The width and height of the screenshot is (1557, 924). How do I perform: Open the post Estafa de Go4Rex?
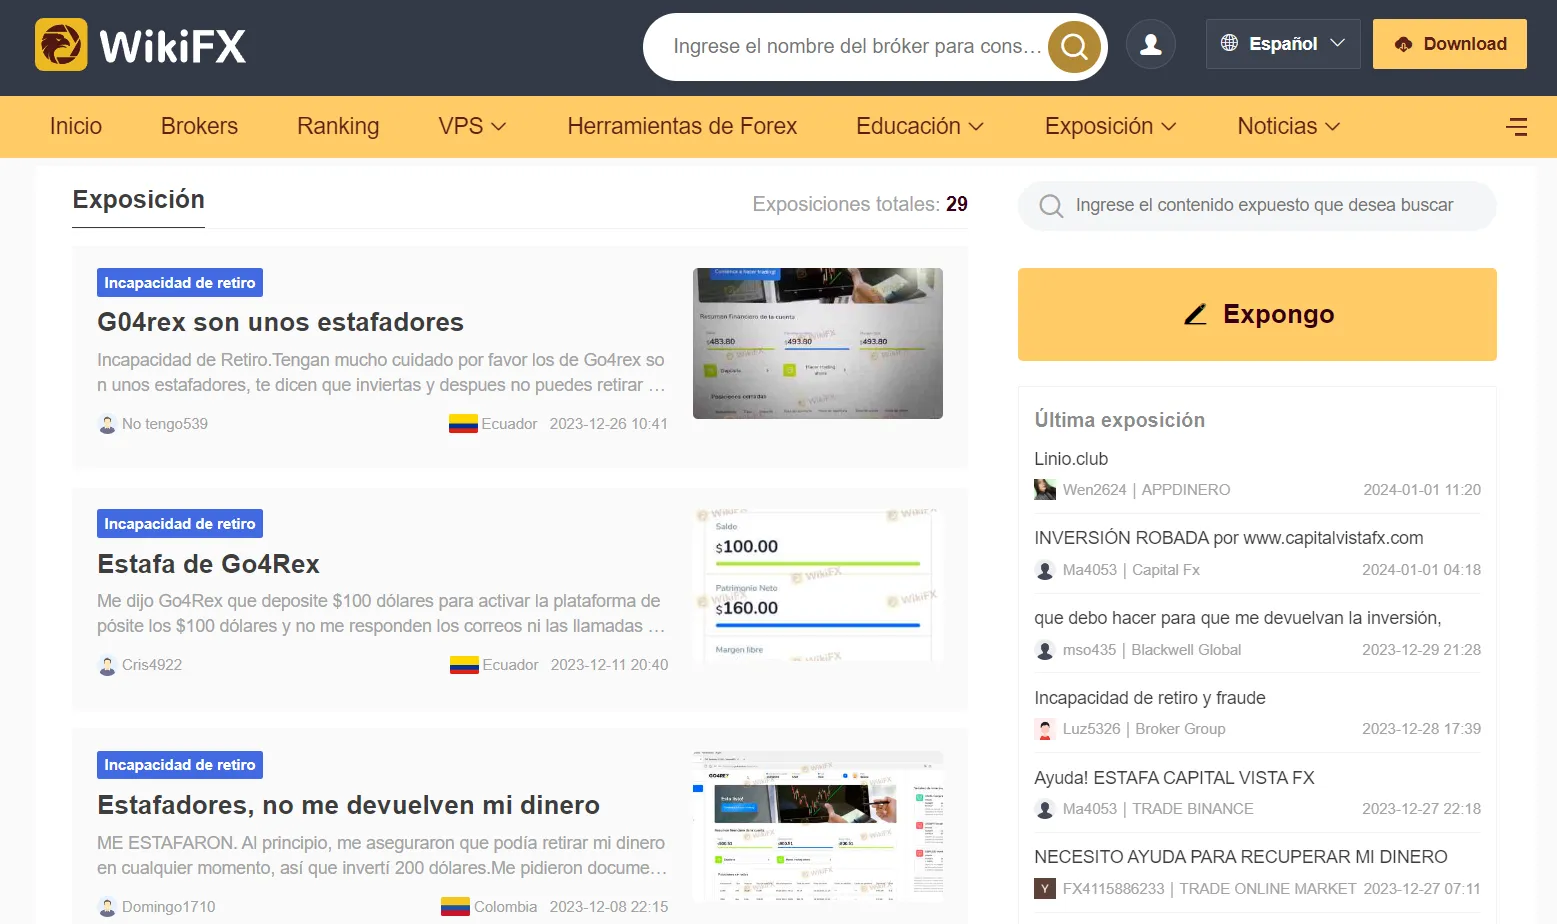(208, 564)
